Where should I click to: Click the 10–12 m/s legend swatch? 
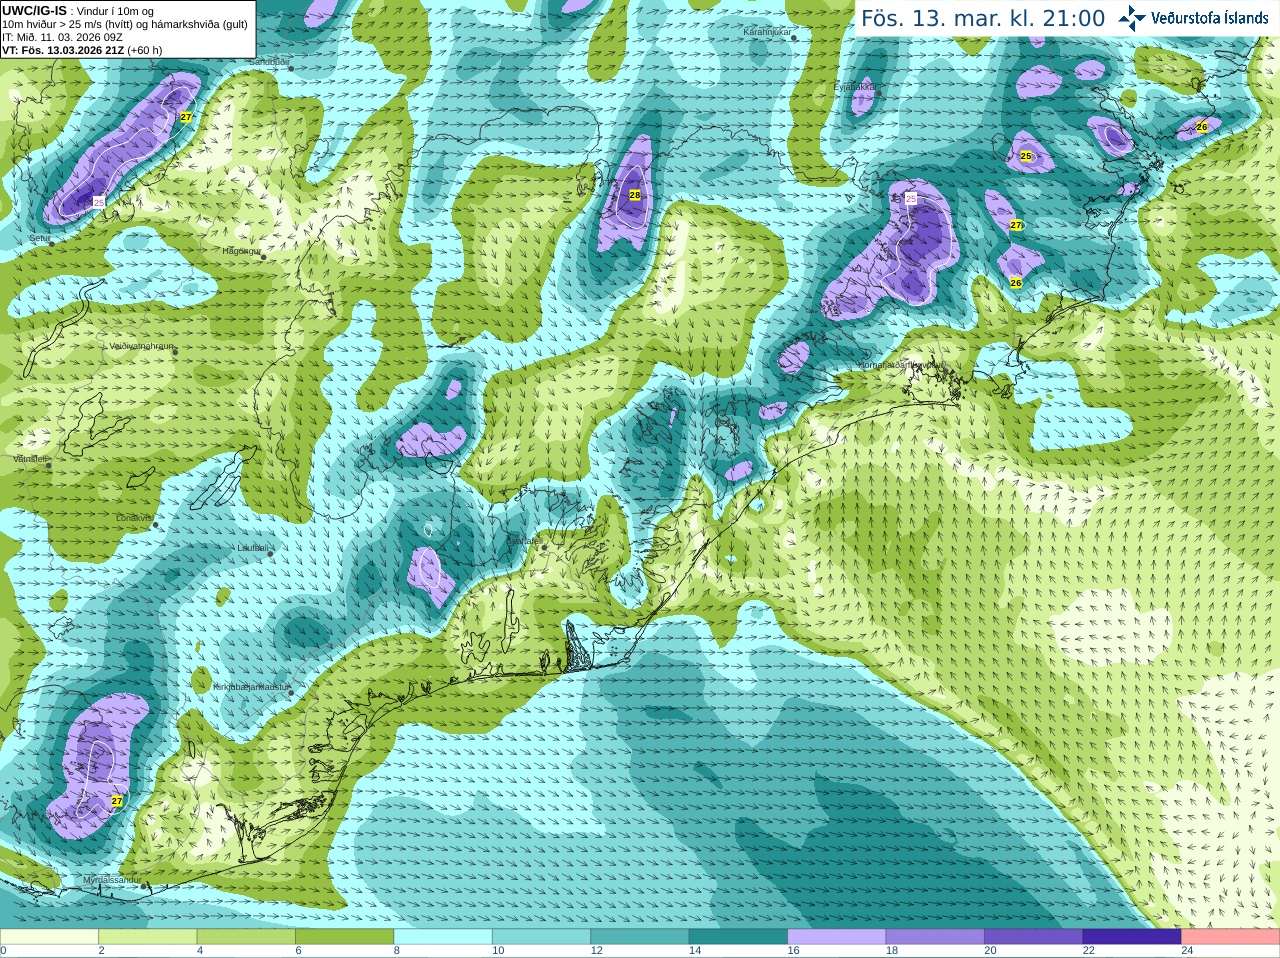point(541,937)
